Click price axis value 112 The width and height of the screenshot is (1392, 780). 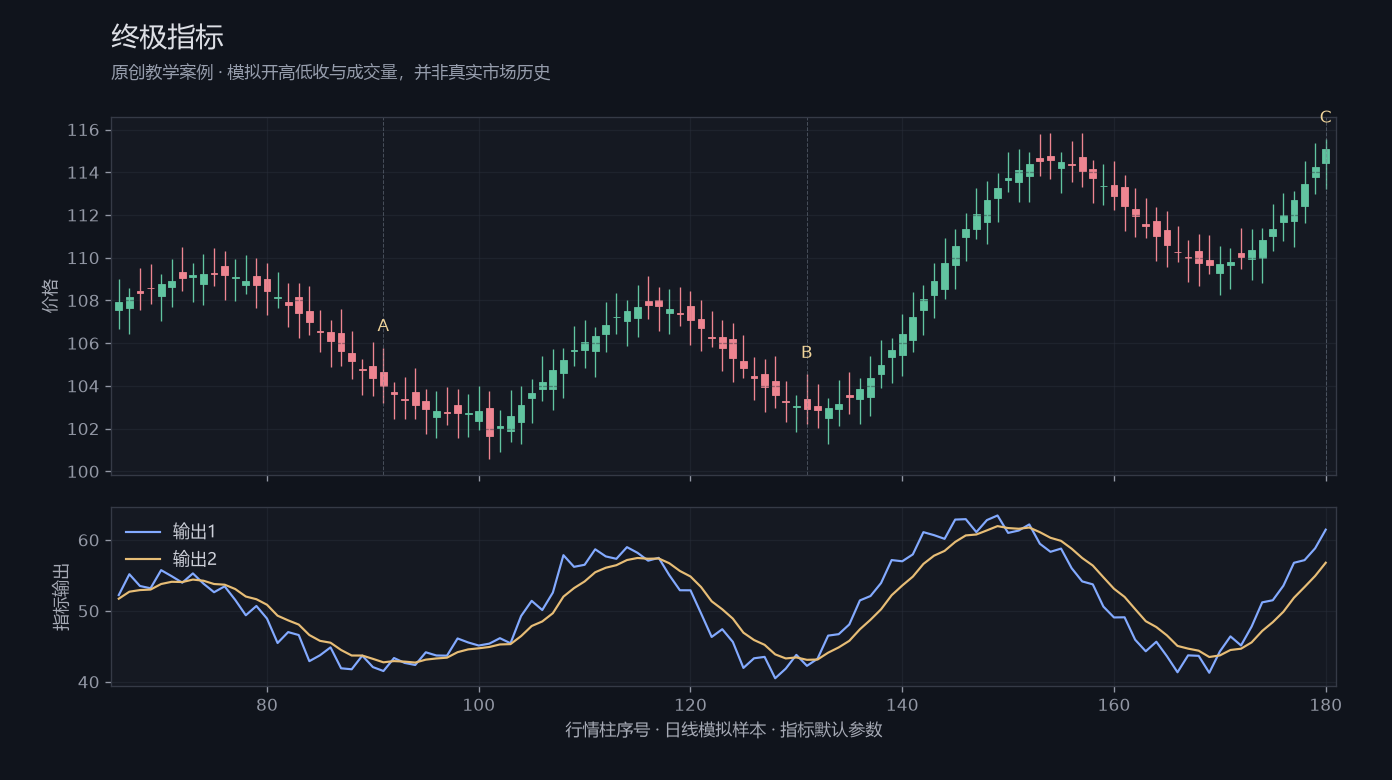pyautogui.click(x=83, y=216)
